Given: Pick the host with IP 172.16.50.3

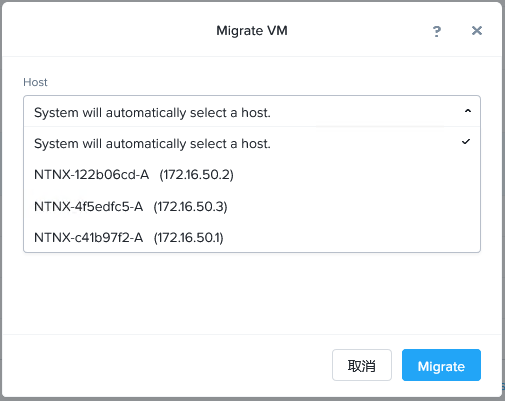Looking at the screenshot, I should coord(252,206).
